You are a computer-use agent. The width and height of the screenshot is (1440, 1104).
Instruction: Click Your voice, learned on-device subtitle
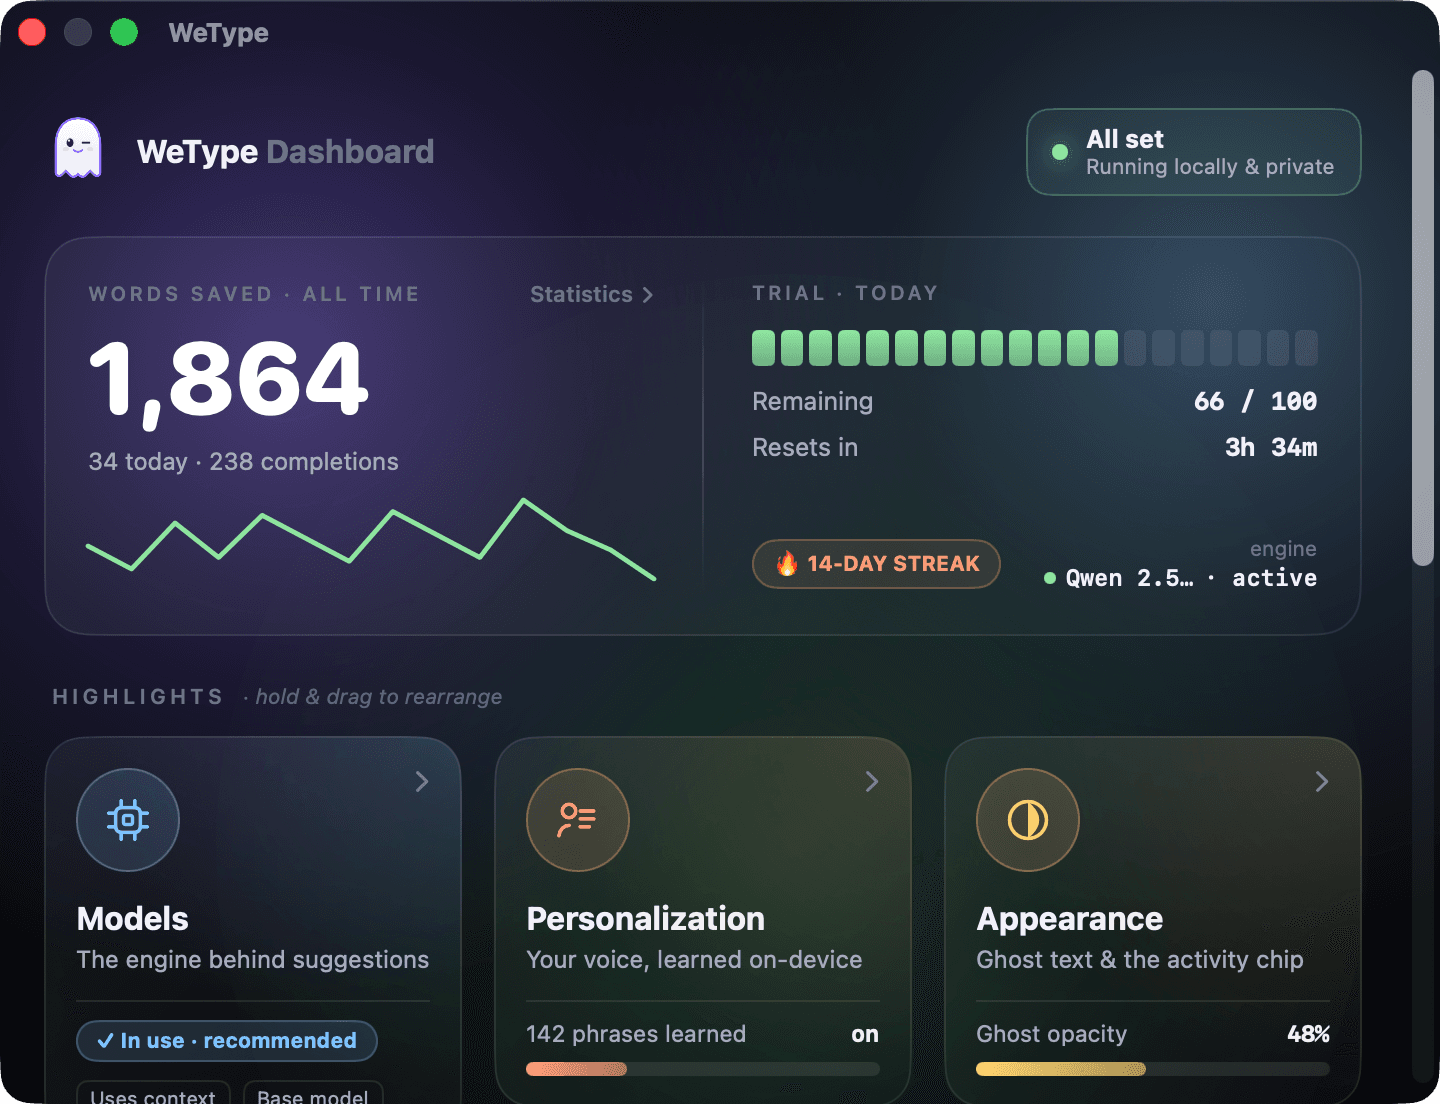click(694, 960)
